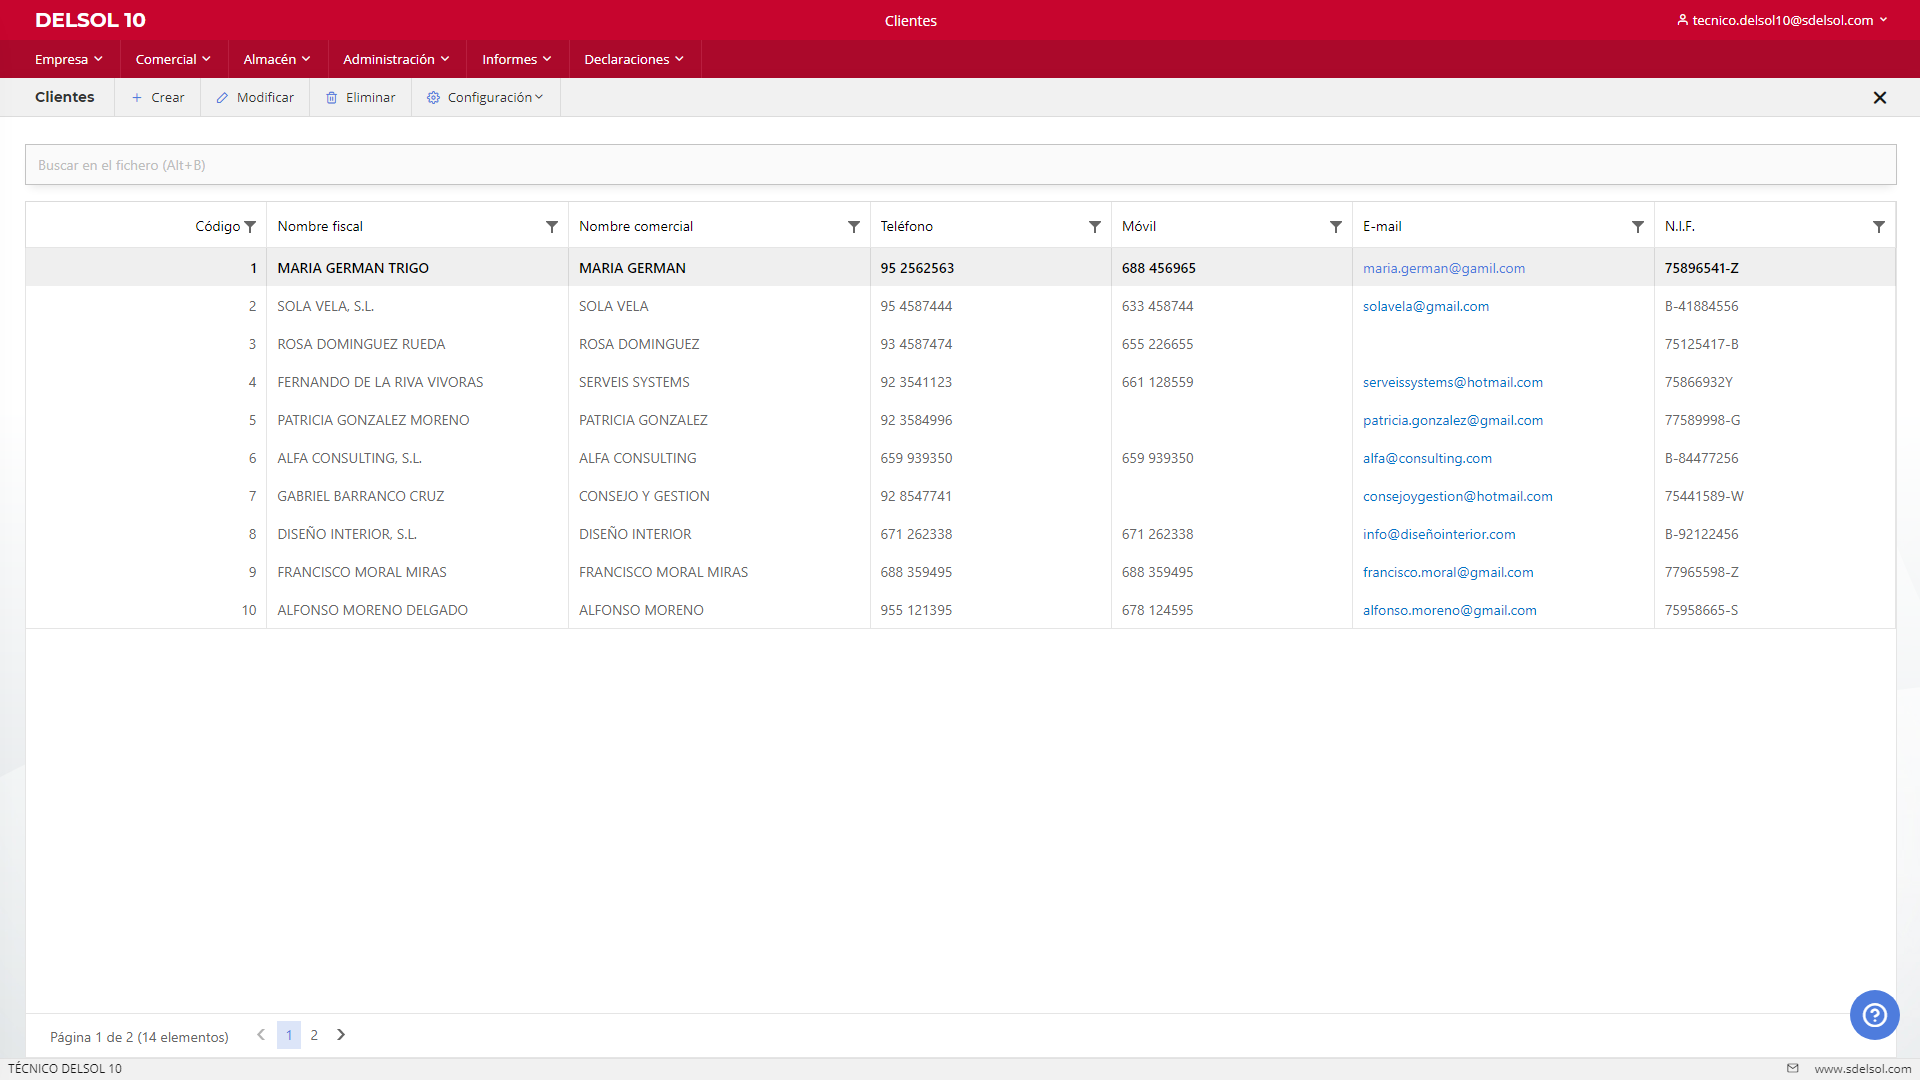
Task: Focus the Buscar en el fichero field
Action: pos(960,165)
